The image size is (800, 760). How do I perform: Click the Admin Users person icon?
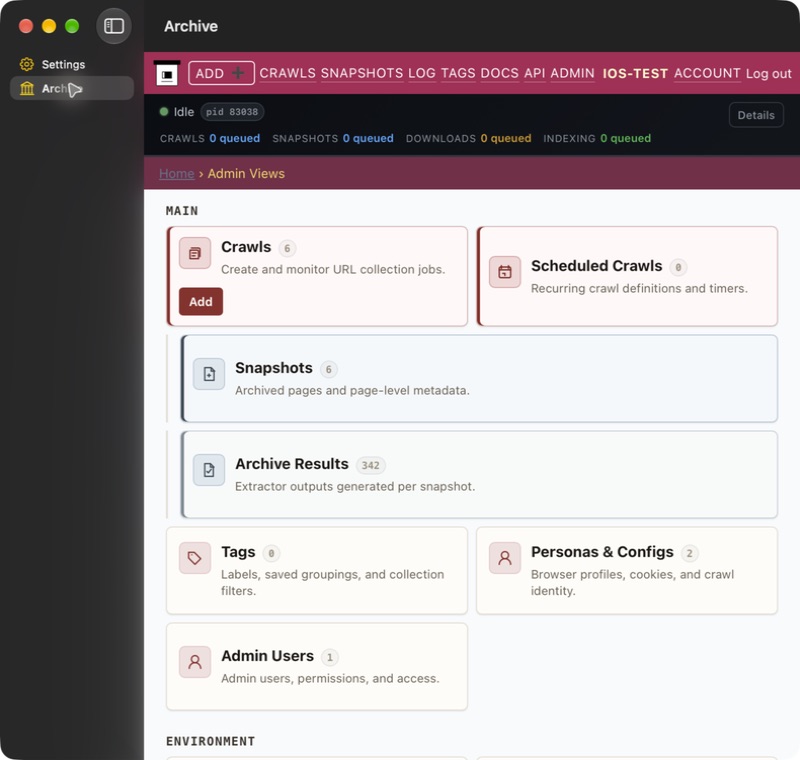pos(195,662)
